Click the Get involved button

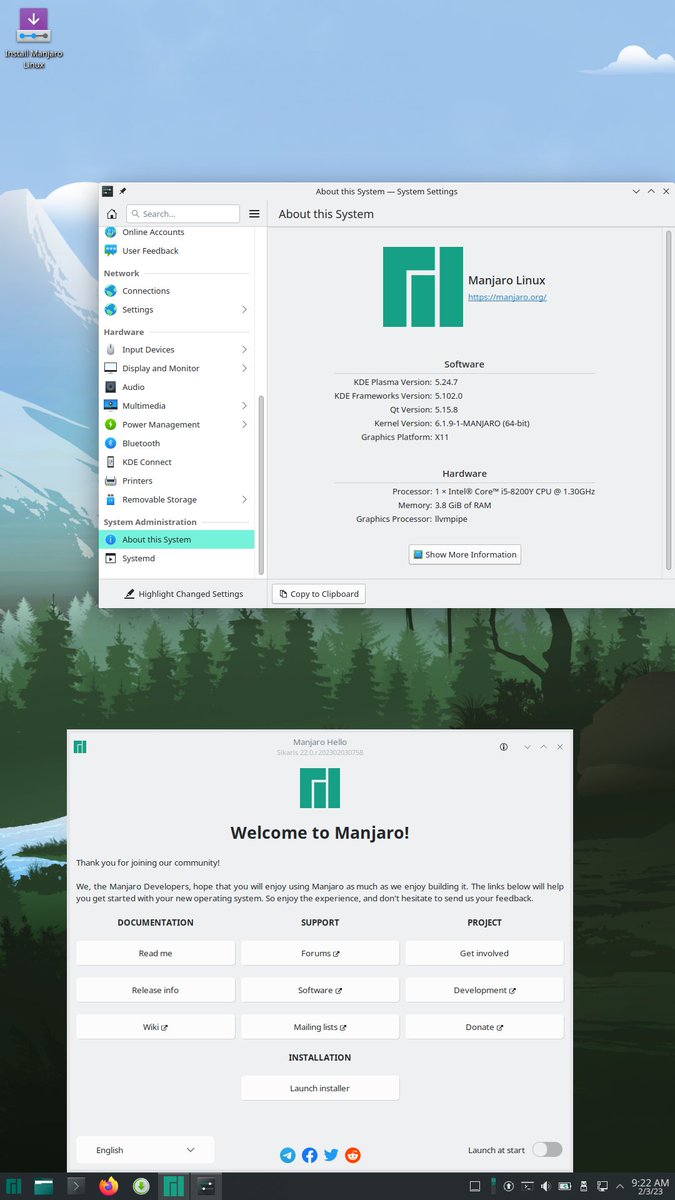(484, 953)
